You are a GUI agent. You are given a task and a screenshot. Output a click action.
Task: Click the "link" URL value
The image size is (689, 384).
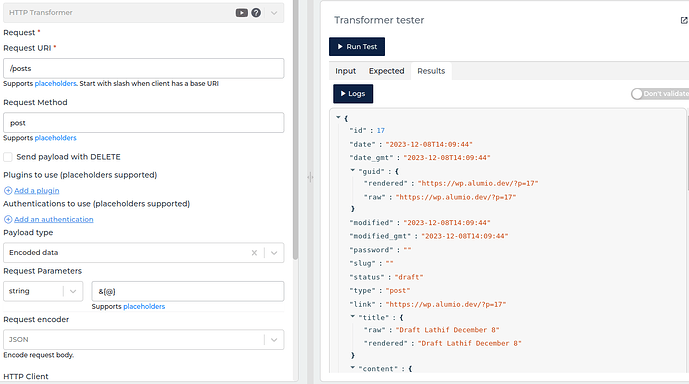click(446, 304)
